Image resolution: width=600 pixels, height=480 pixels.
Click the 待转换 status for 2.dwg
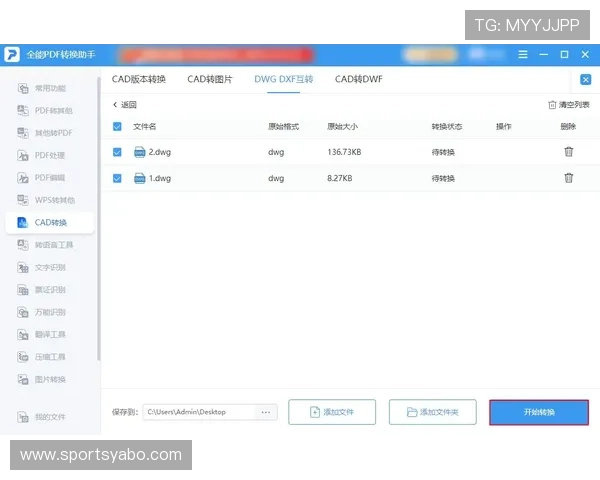click(443, 152)
